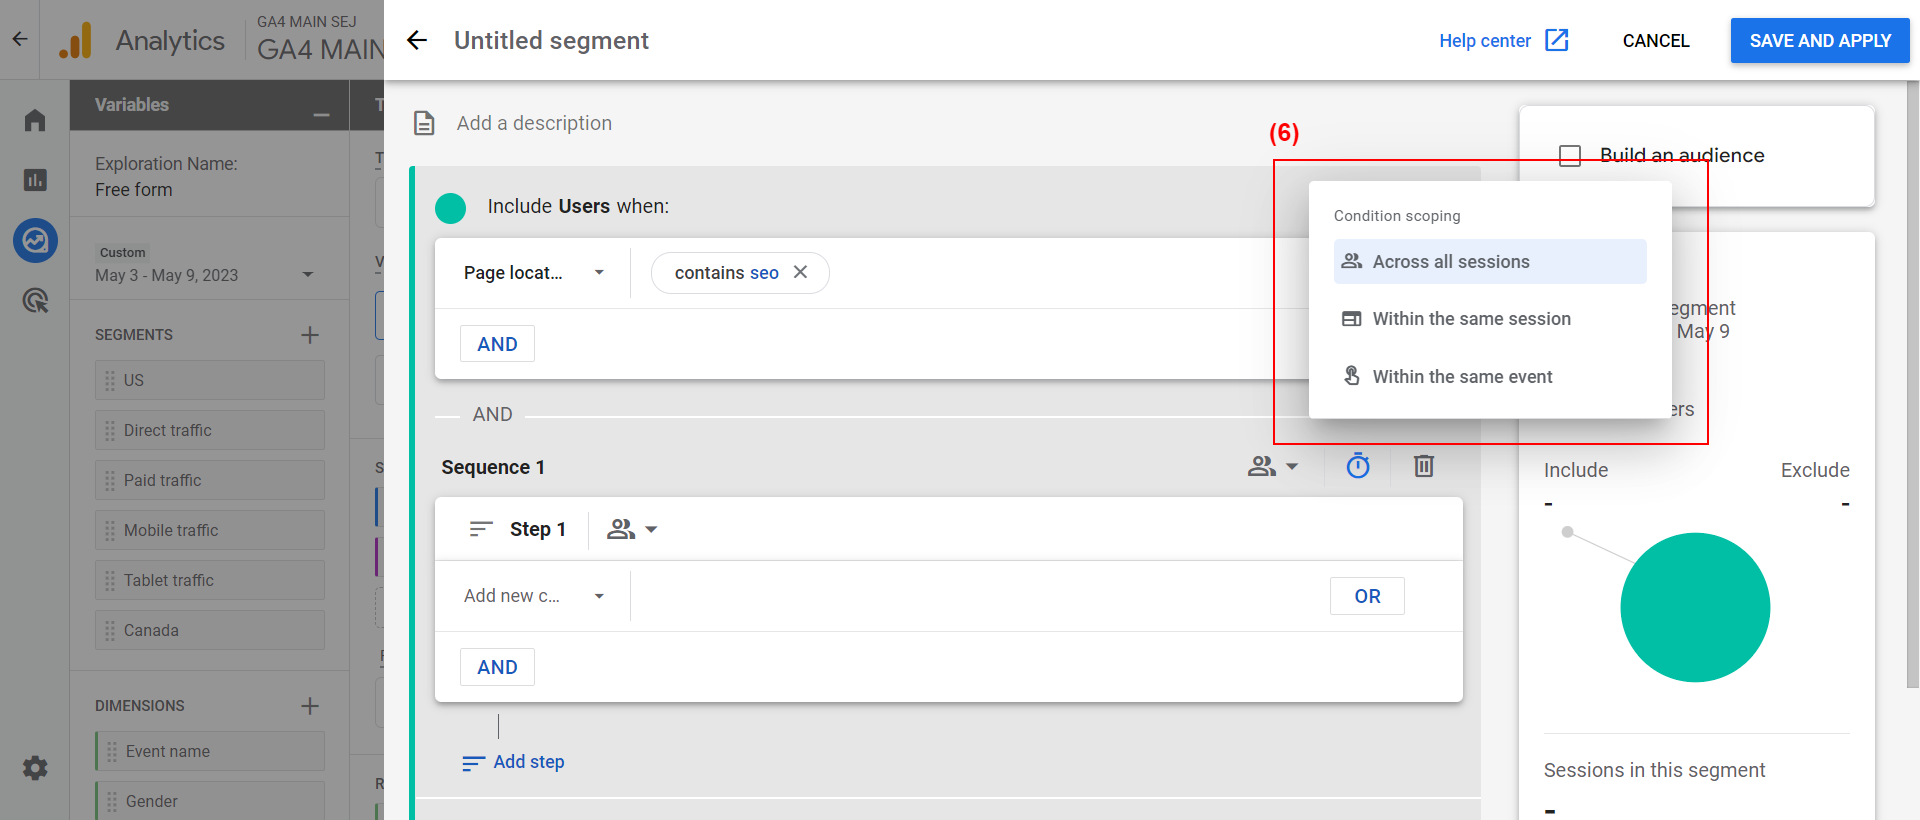Image resolution: width=1920 pixels, height=820 pixels.
Task: Open Step 1 scope dropdown
Action: pos(632,529)
